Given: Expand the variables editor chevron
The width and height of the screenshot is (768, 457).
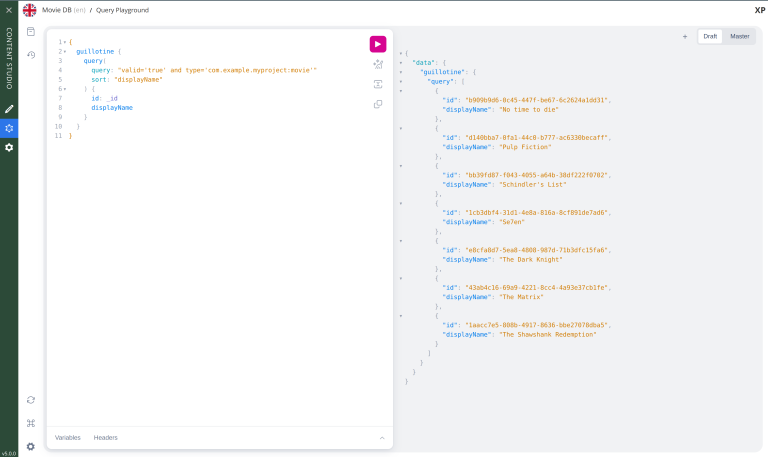Looking at the screenshot, I should click(382, 438).
